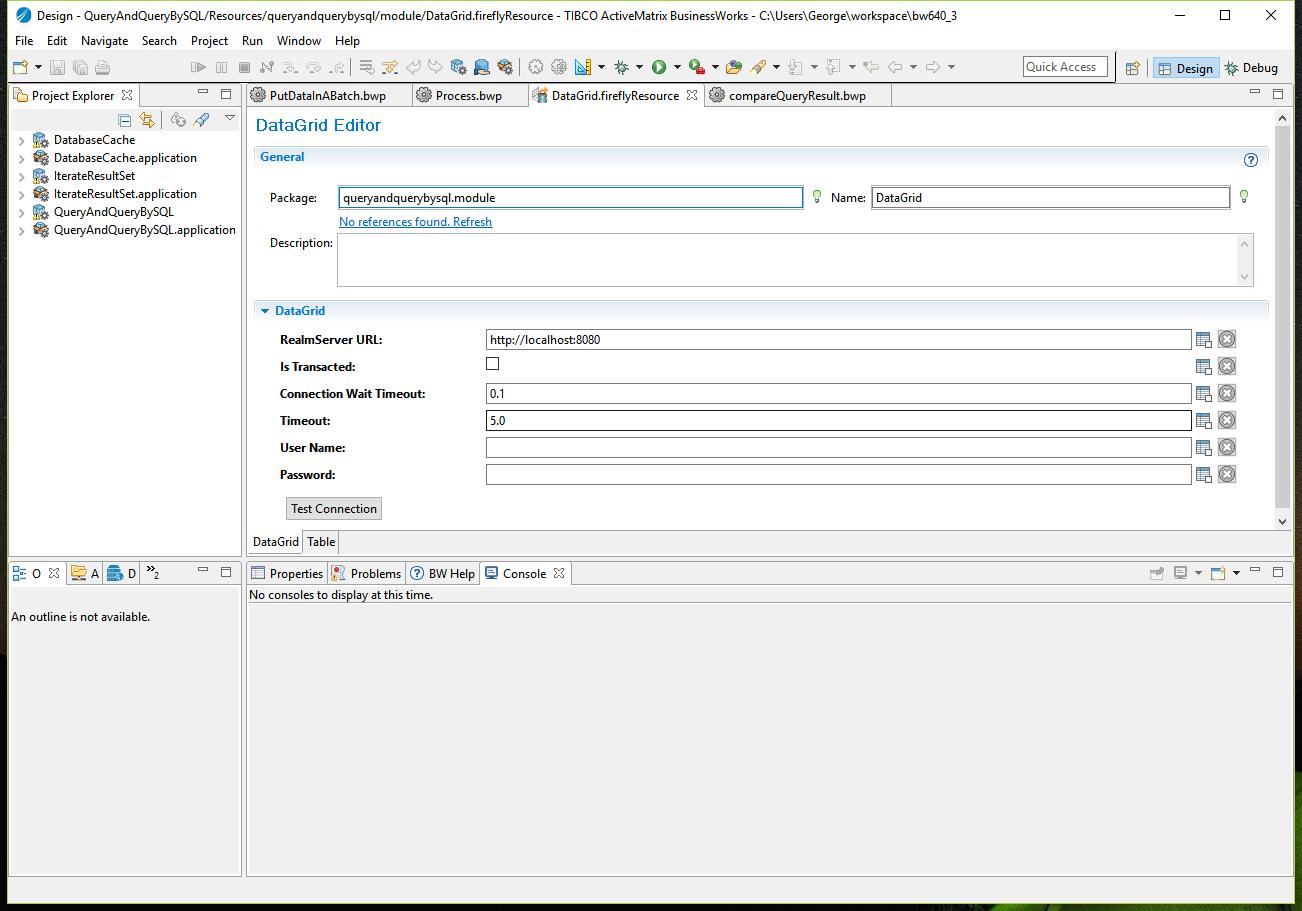Click 'No references found. Refresh' link

point(415,222)
